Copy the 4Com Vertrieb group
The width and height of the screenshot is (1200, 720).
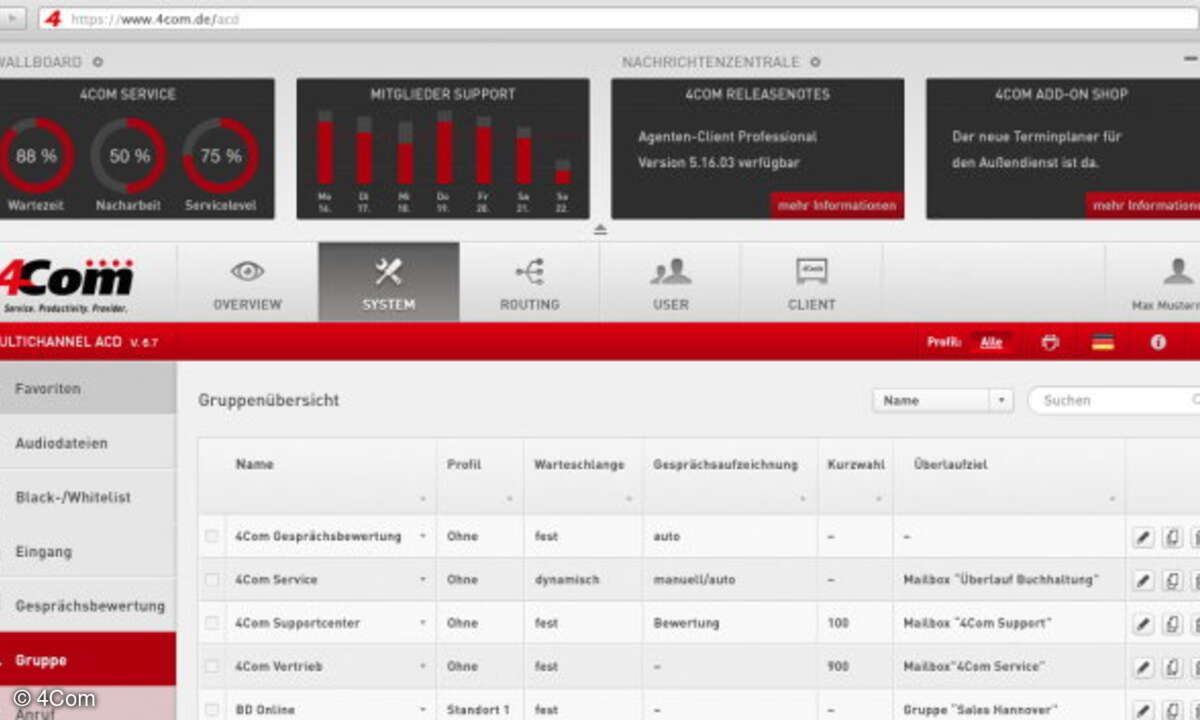point(1172,668)
